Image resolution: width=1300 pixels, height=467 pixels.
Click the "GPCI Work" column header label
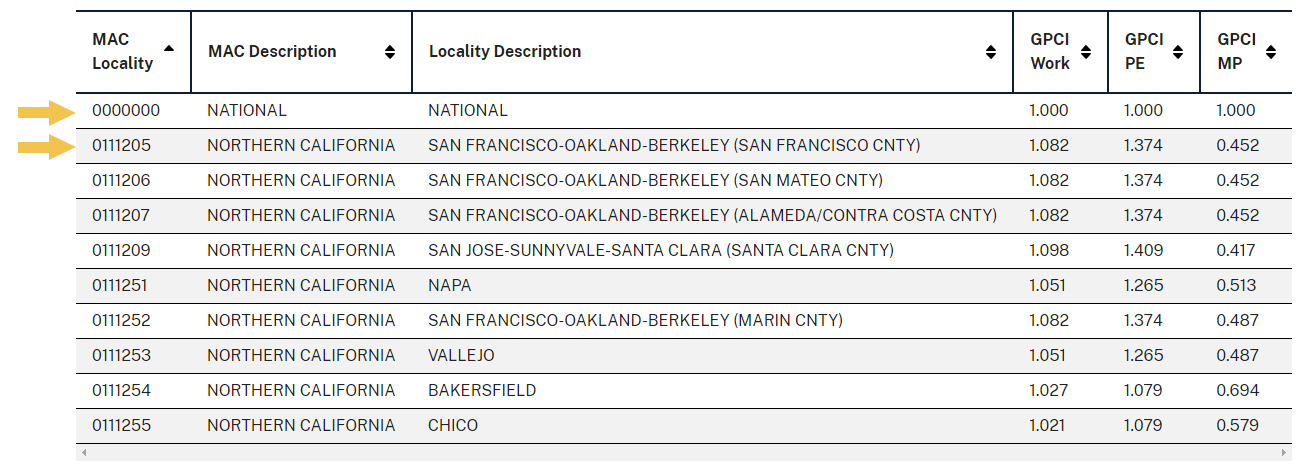click(1050, 52)
